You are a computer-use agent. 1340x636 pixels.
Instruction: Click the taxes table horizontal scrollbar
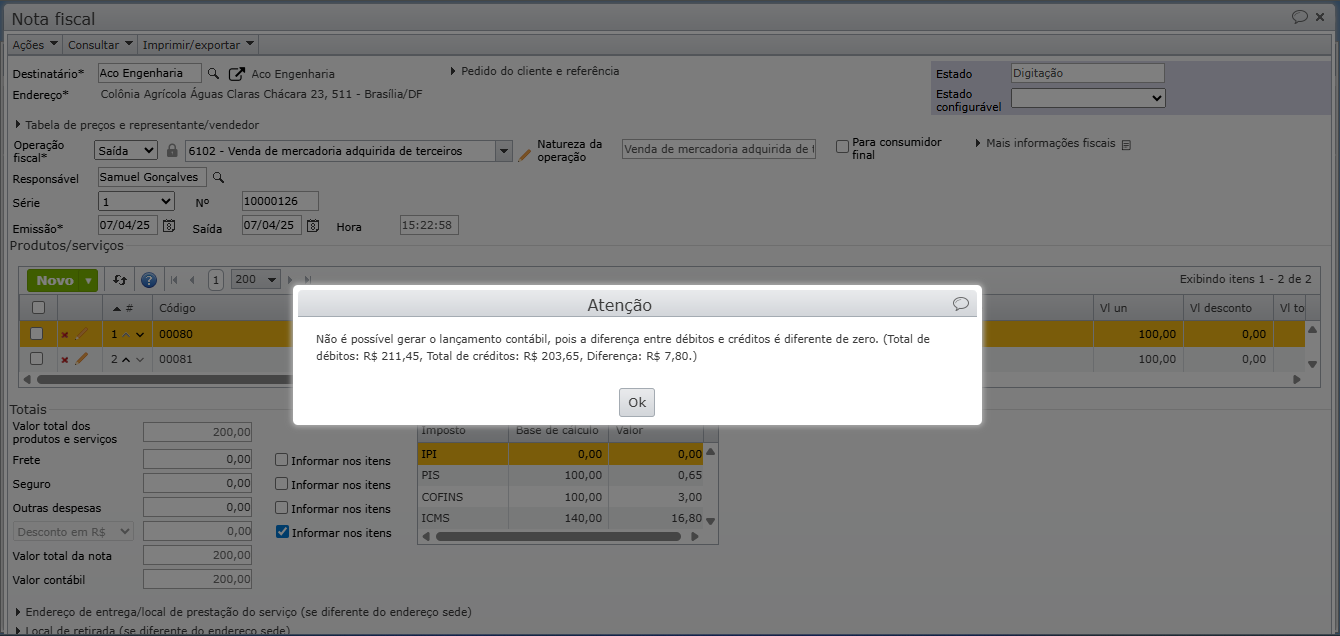pos(558,536)
